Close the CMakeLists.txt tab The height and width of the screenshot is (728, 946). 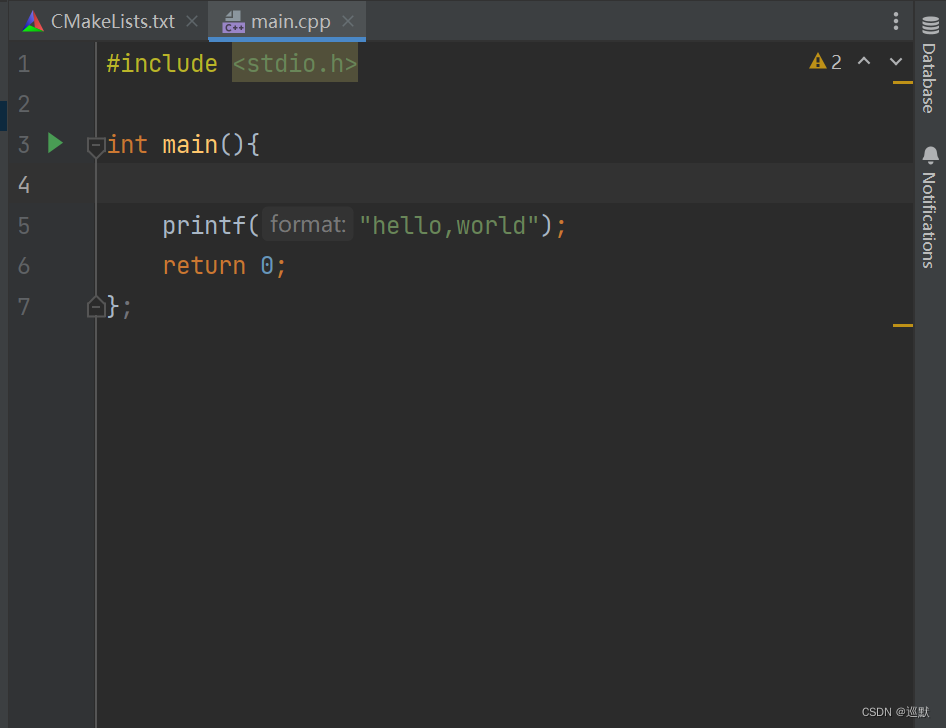tap(192, 22)
